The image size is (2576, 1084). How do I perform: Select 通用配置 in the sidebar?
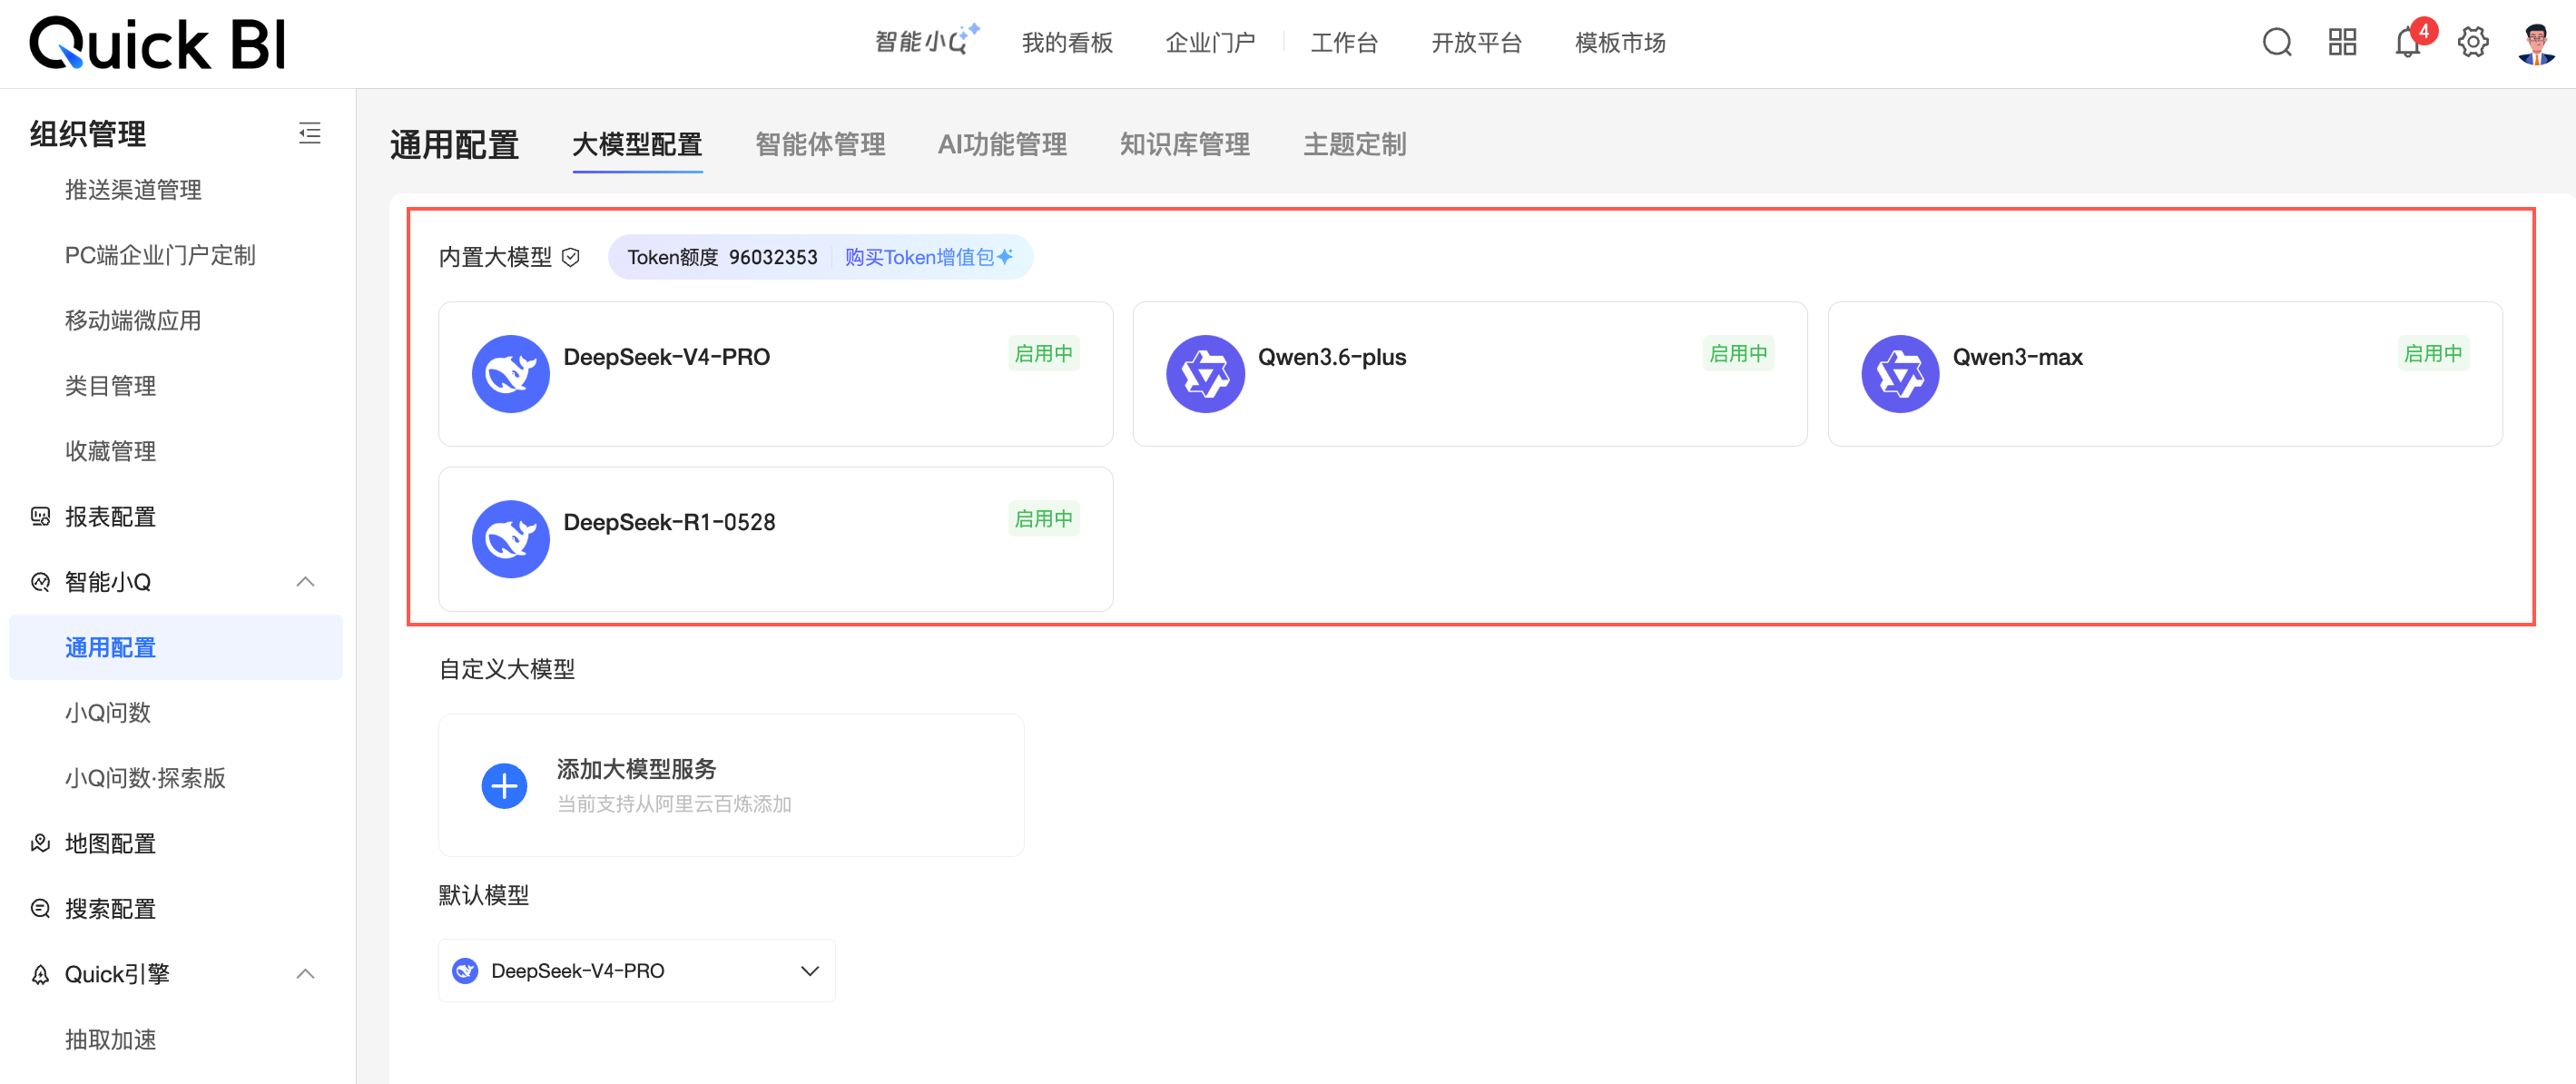176,647
